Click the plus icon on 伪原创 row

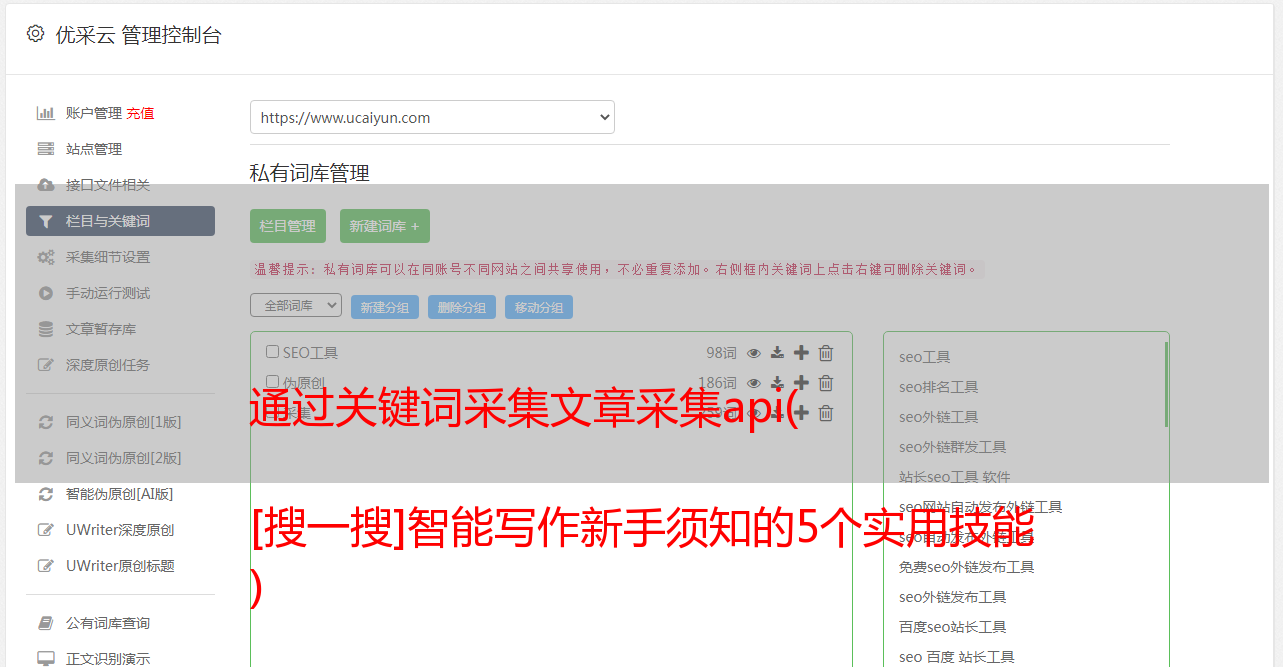801,383
